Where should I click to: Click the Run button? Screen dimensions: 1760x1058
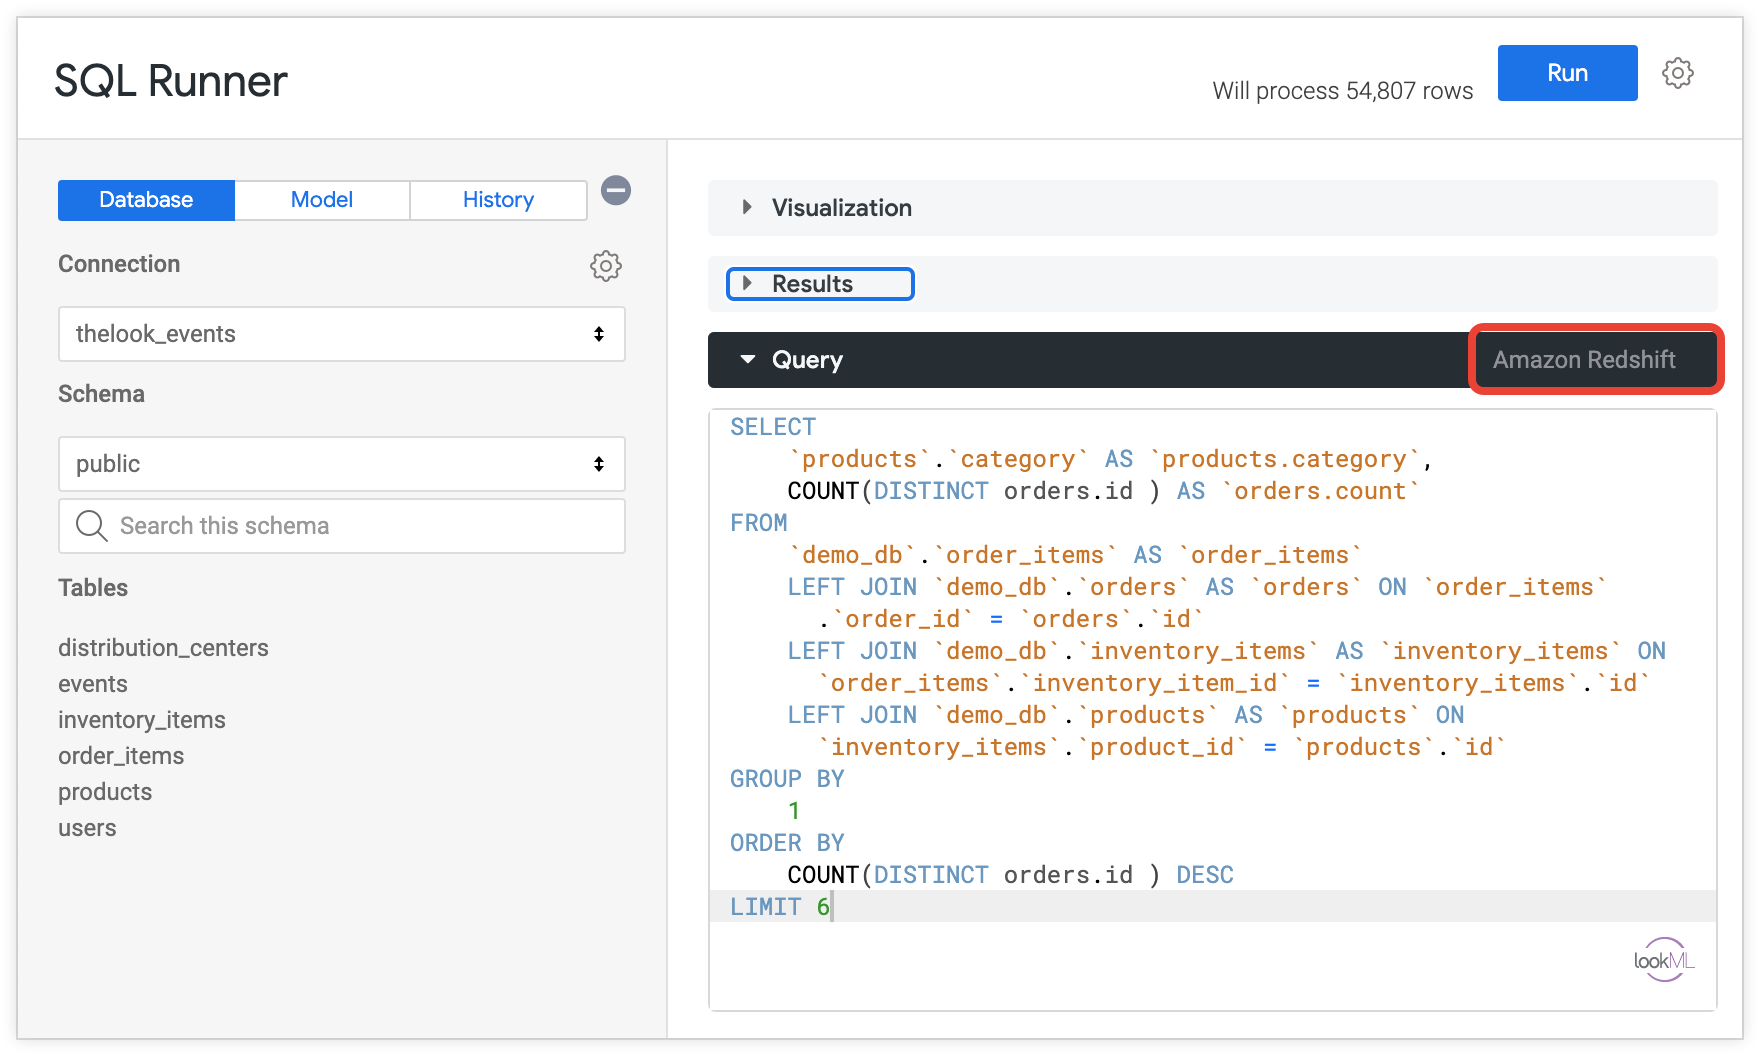point(1567,73)
